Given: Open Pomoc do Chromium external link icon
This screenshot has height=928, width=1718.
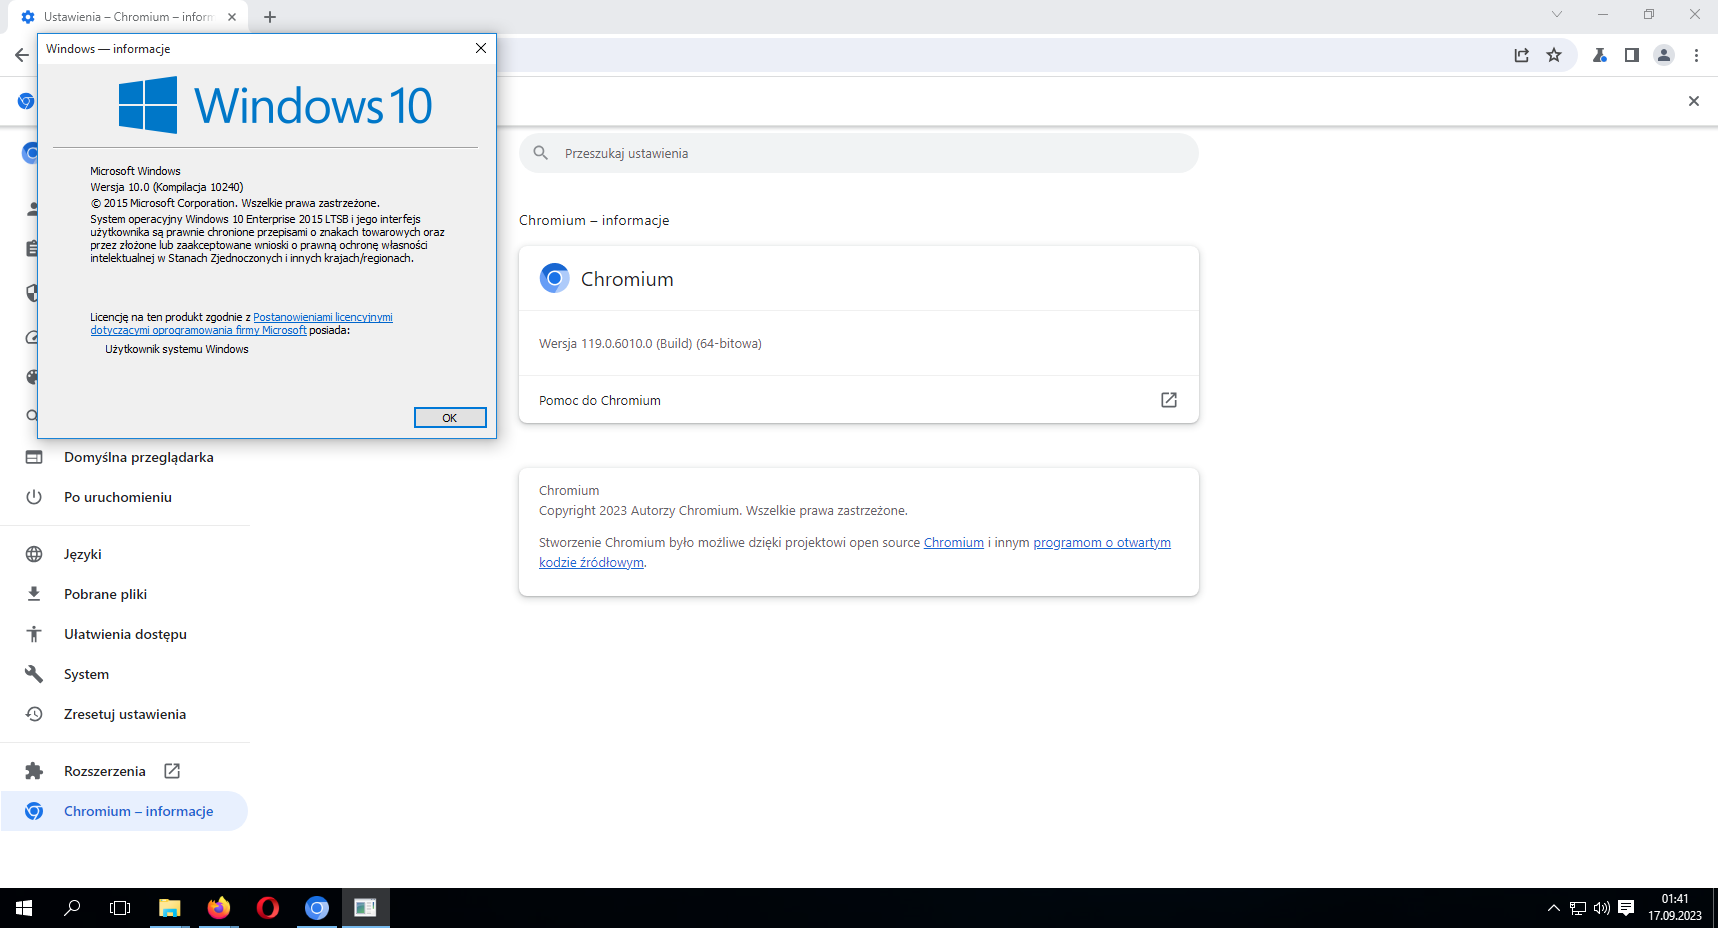Looking at the screenshot, I should (x=1169, y=400).
